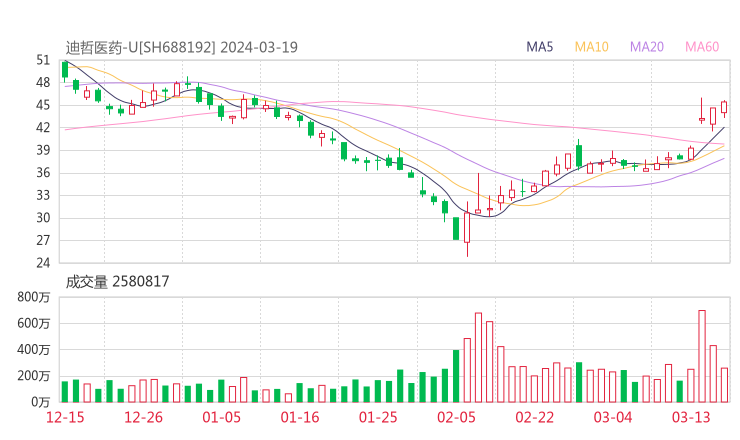The width and height of the screenshot is (740, 440).
Task: Click the 42 price axis label
Action: coord(42,127)
